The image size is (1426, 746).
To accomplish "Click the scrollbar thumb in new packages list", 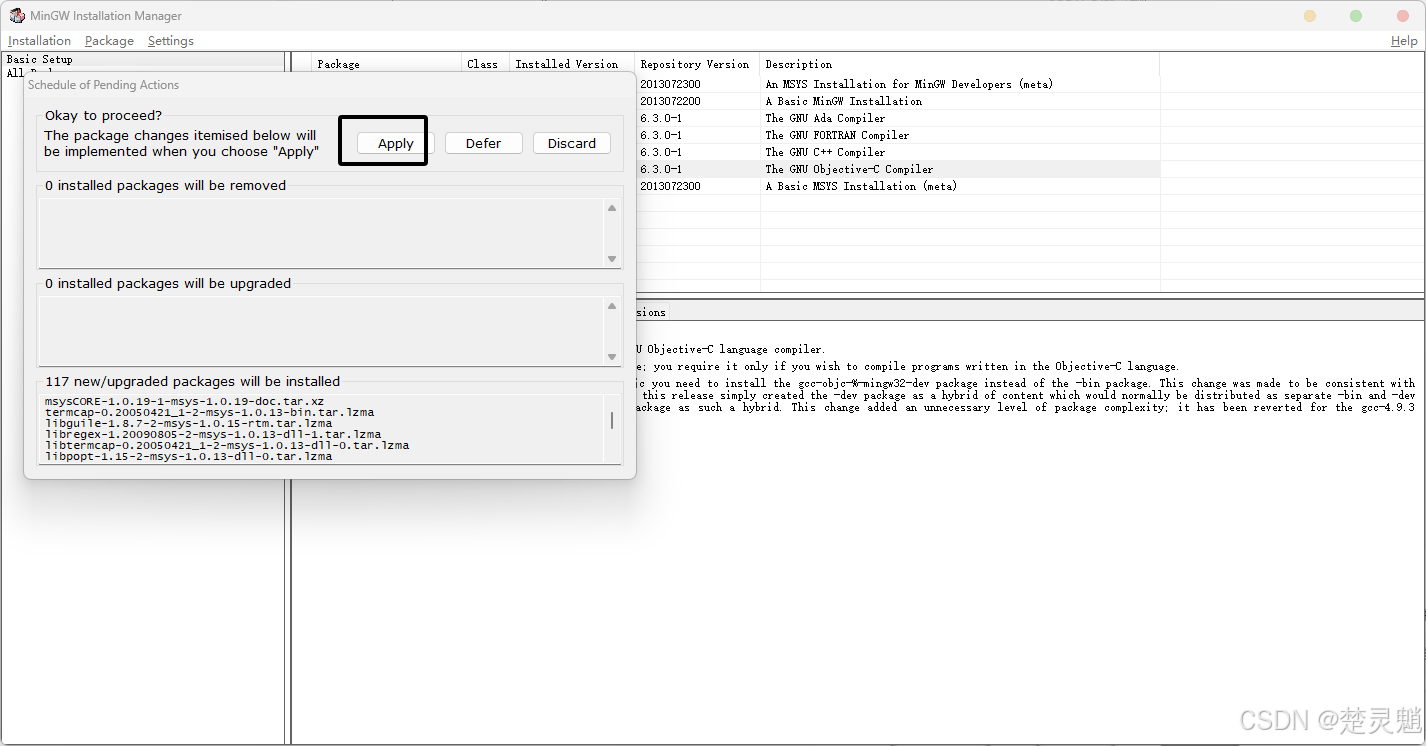I will pos(612,420).
